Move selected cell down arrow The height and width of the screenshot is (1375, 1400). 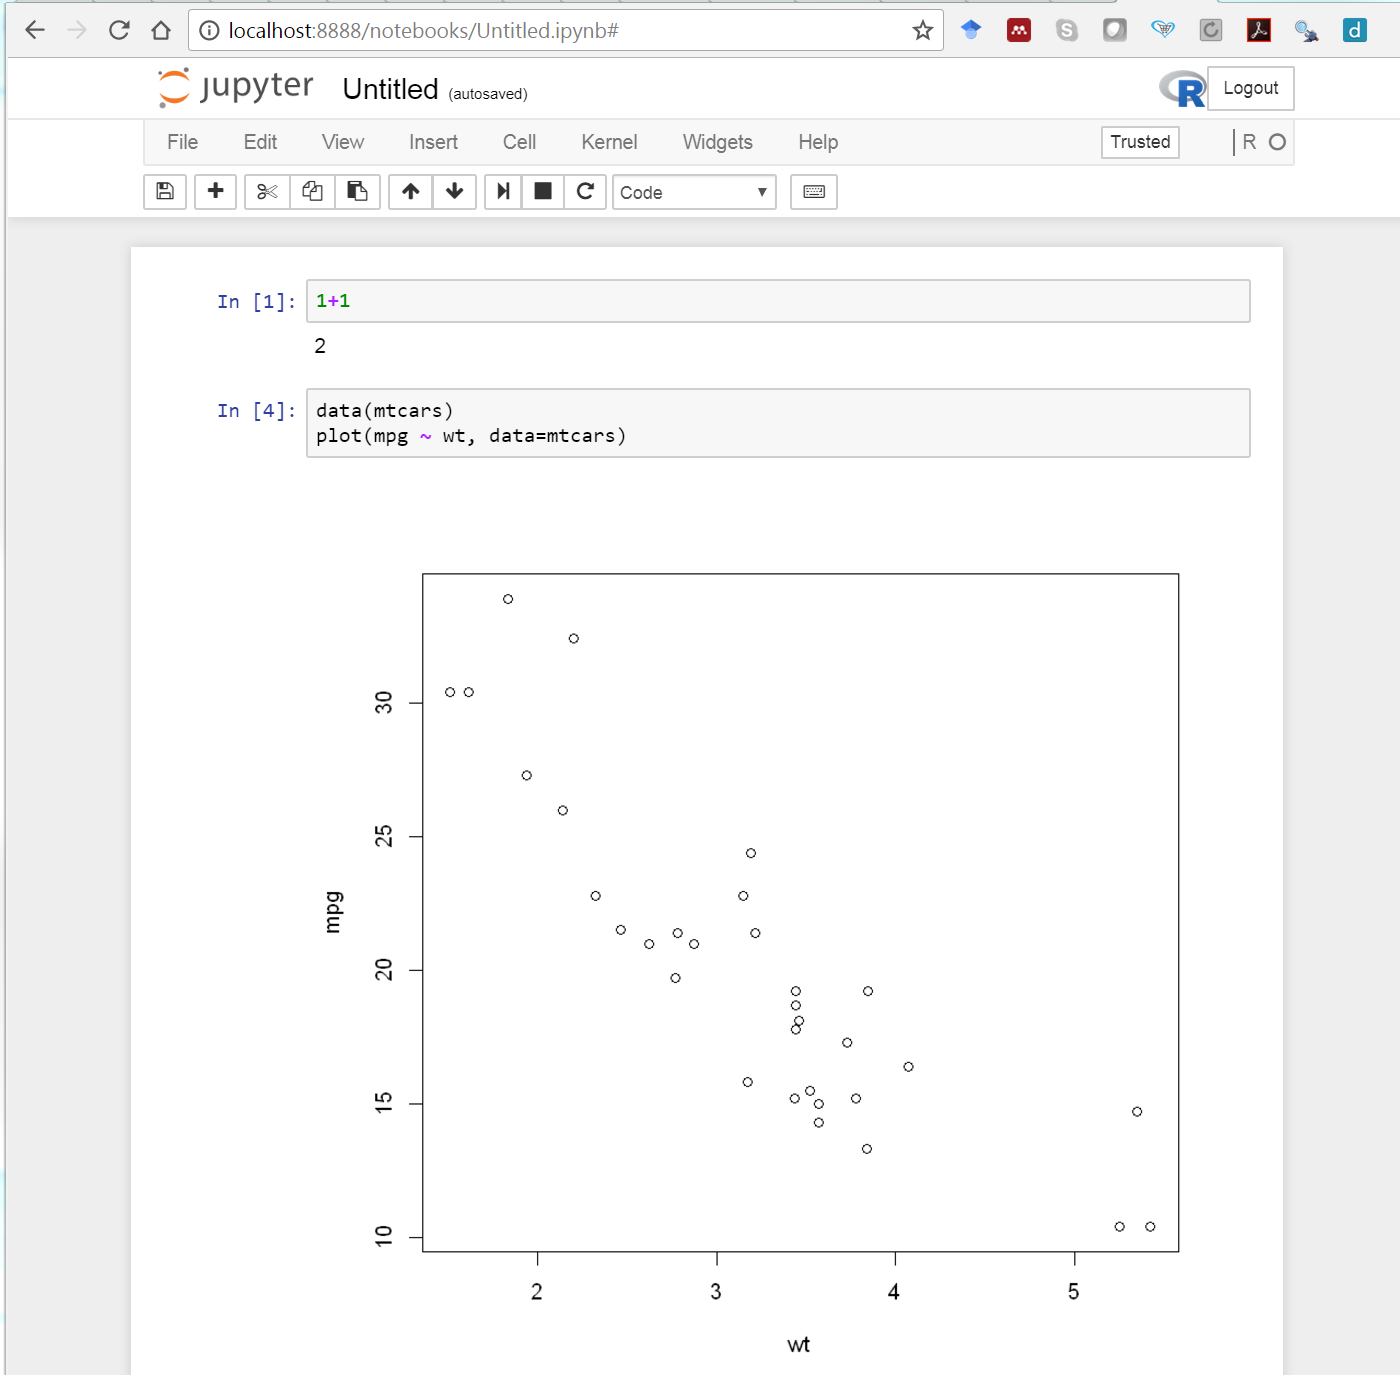pyautogui.click(x=455, y=192)
